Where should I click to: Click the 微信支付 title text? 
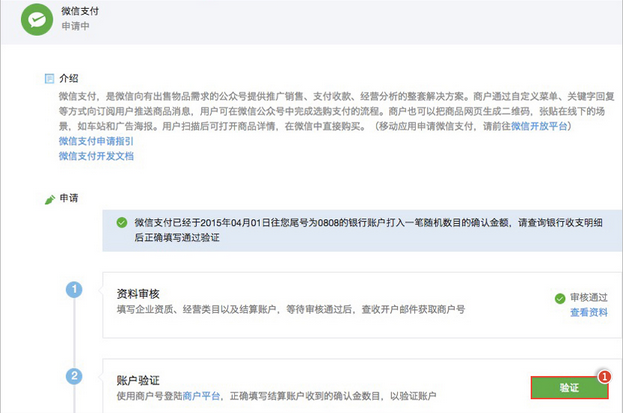tap(80, 11)
